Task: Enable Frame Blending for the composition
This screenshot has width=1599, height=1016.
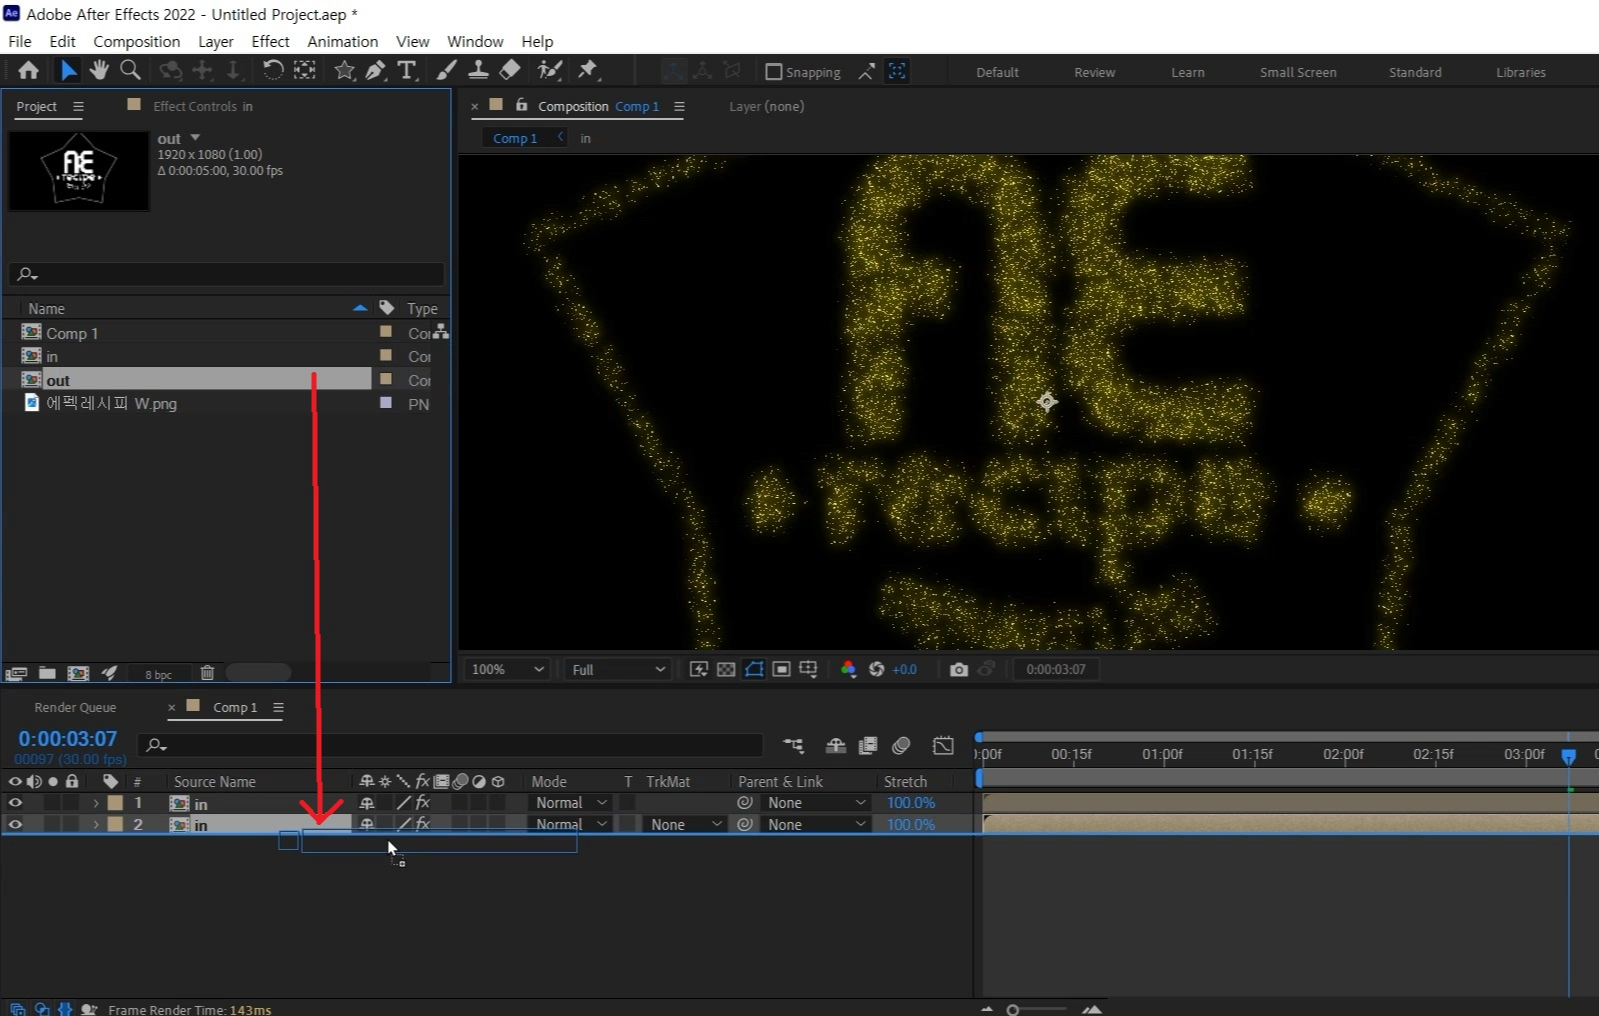Action: pyautogui.click(x=868, y=745)
